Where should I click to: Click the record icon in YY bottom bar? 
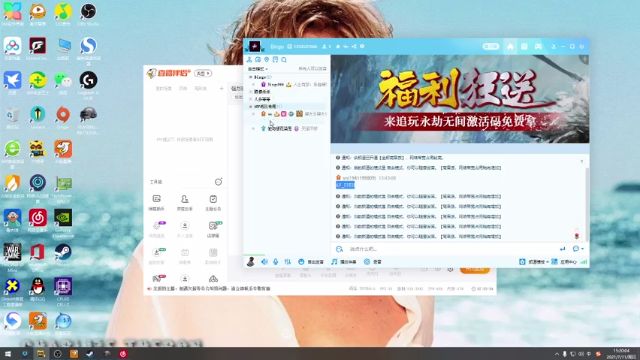click(367, 262)
